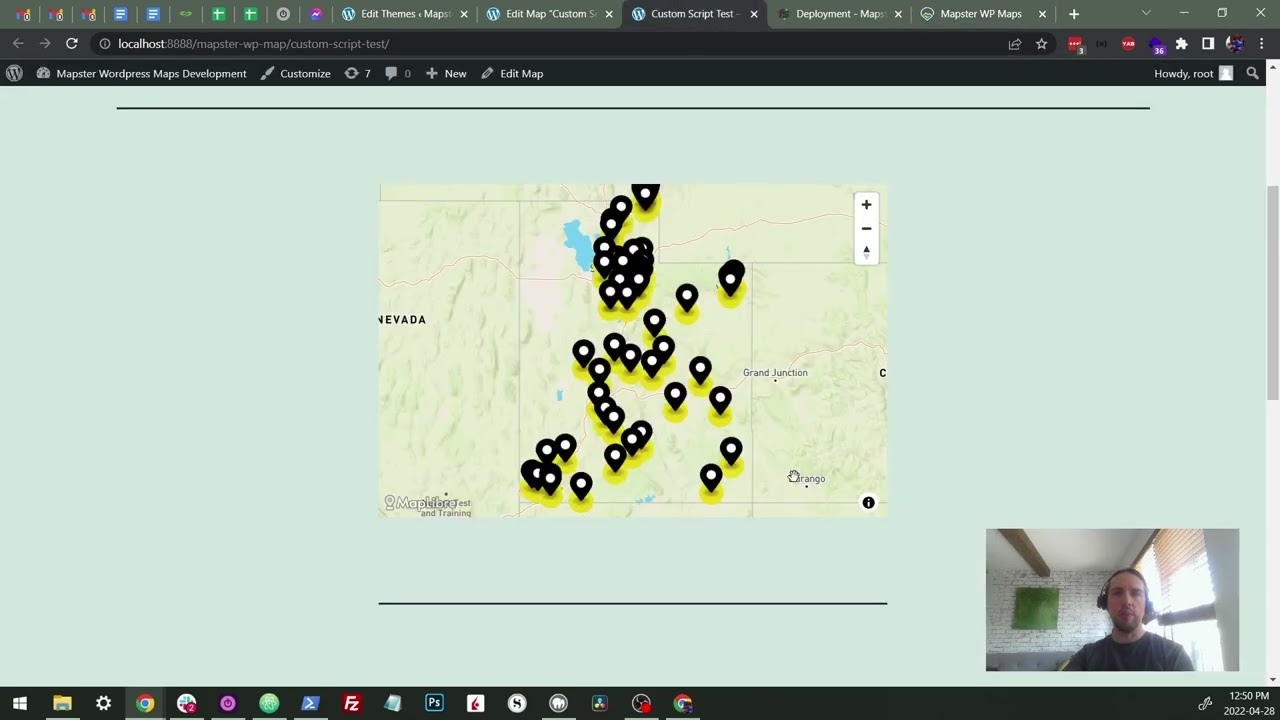Image resolution: width=1280 pixels, height=720 pixels.
Task: Reload the current page
Action: pos(72,44)
